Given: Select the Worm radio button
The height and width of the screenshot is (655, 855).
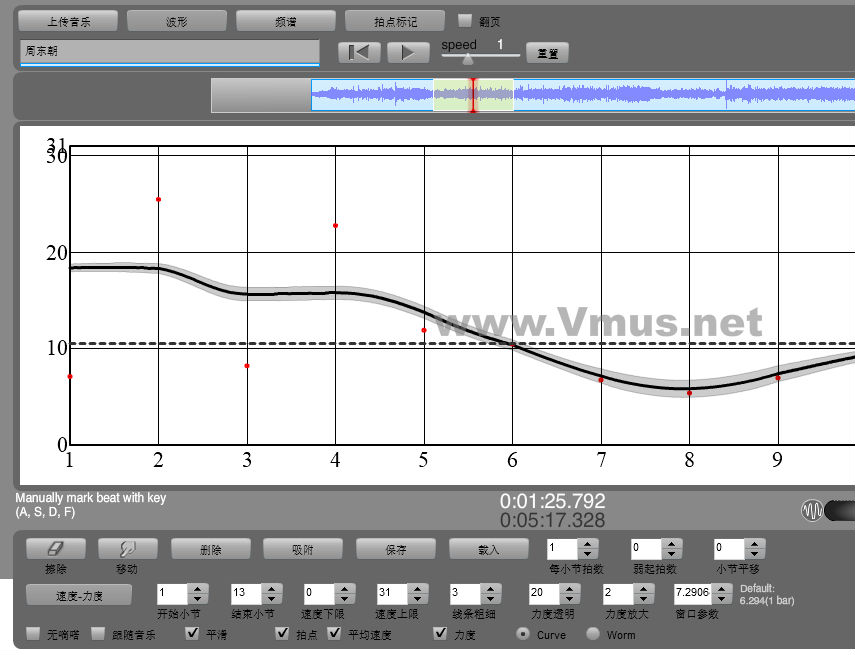Looking at the screenshot, I should pos(593,634).
